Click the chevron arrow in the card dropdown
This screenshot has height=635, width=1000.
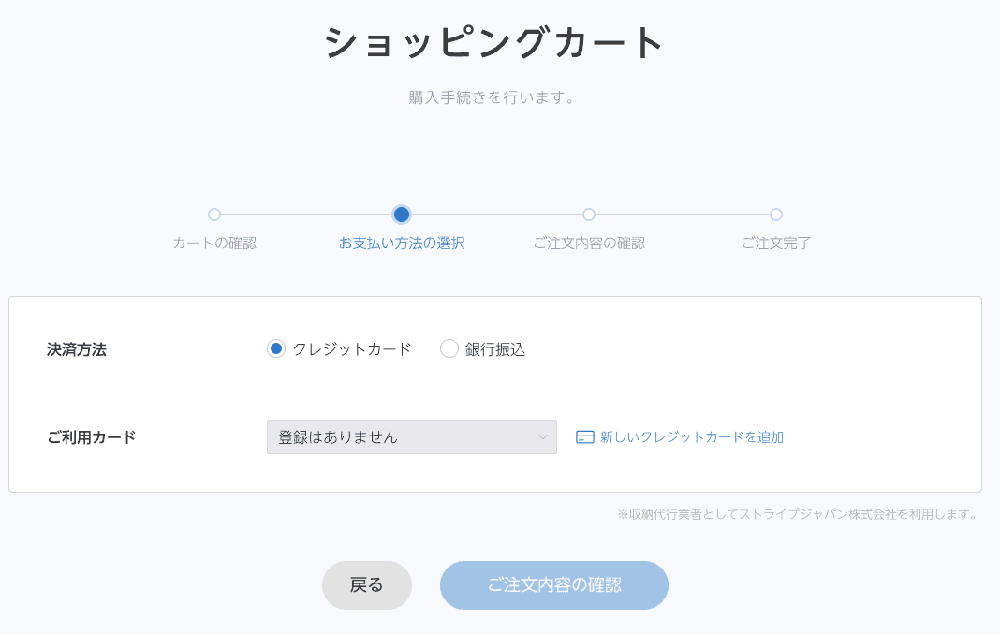pyautogui.click(x=543, y=437)
